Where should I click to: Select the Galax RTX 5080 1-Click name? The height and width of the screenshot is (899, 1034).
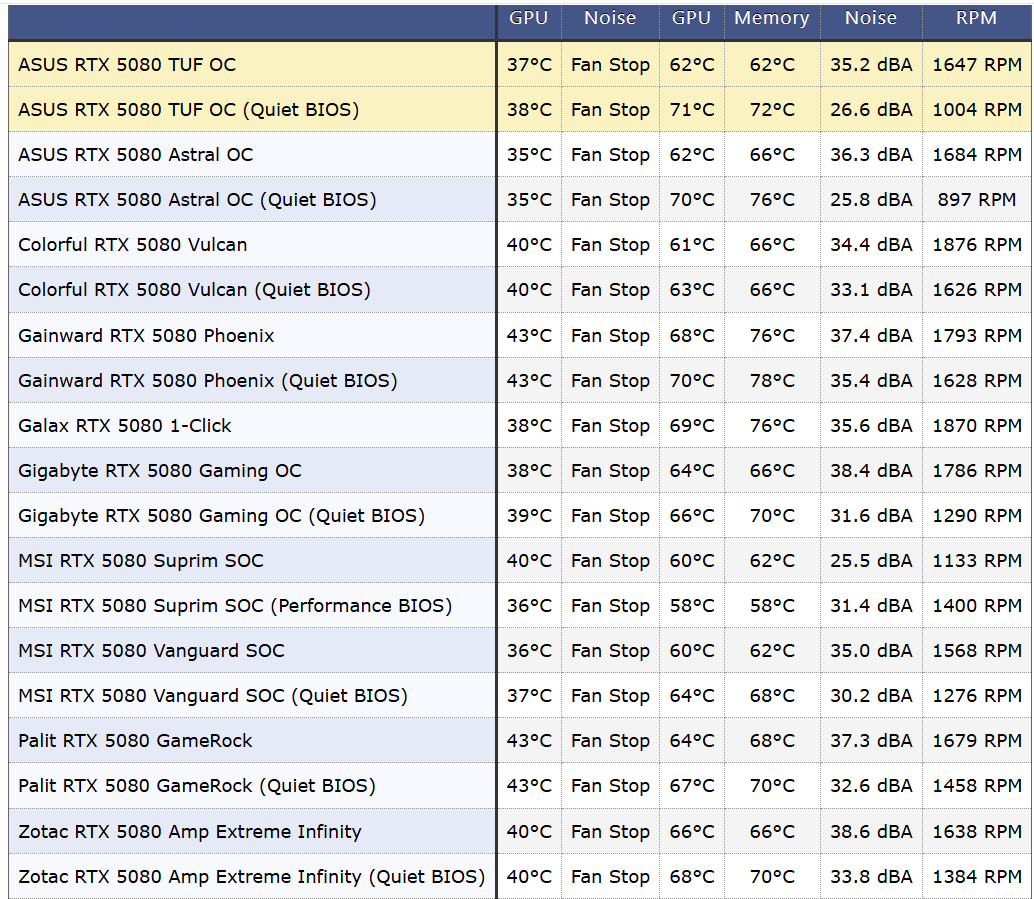coord(125,425)
